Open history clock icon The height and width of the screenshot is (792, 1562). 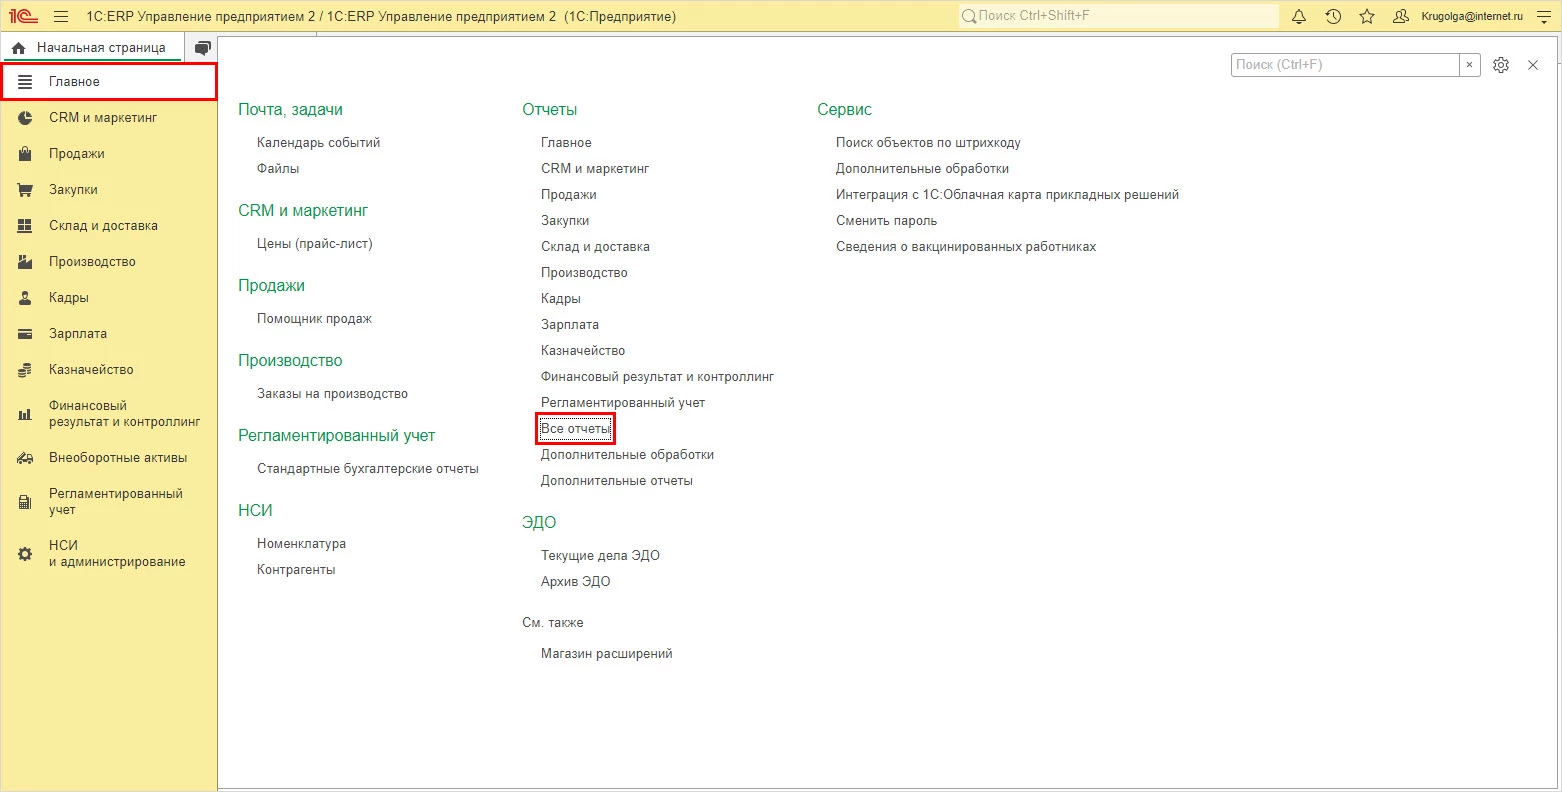click(x=1333, y=17)
